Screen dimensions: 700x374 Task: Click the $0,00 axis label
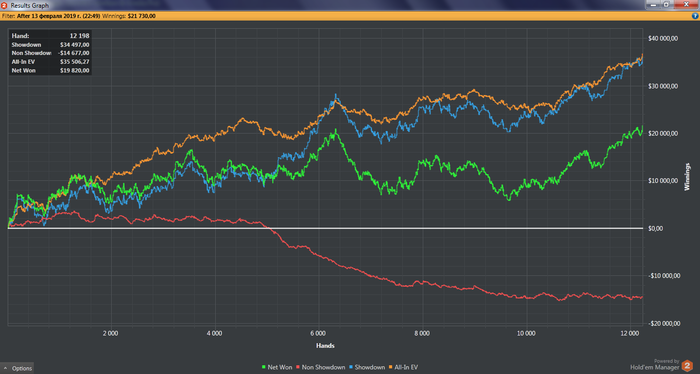coord(655,229)
